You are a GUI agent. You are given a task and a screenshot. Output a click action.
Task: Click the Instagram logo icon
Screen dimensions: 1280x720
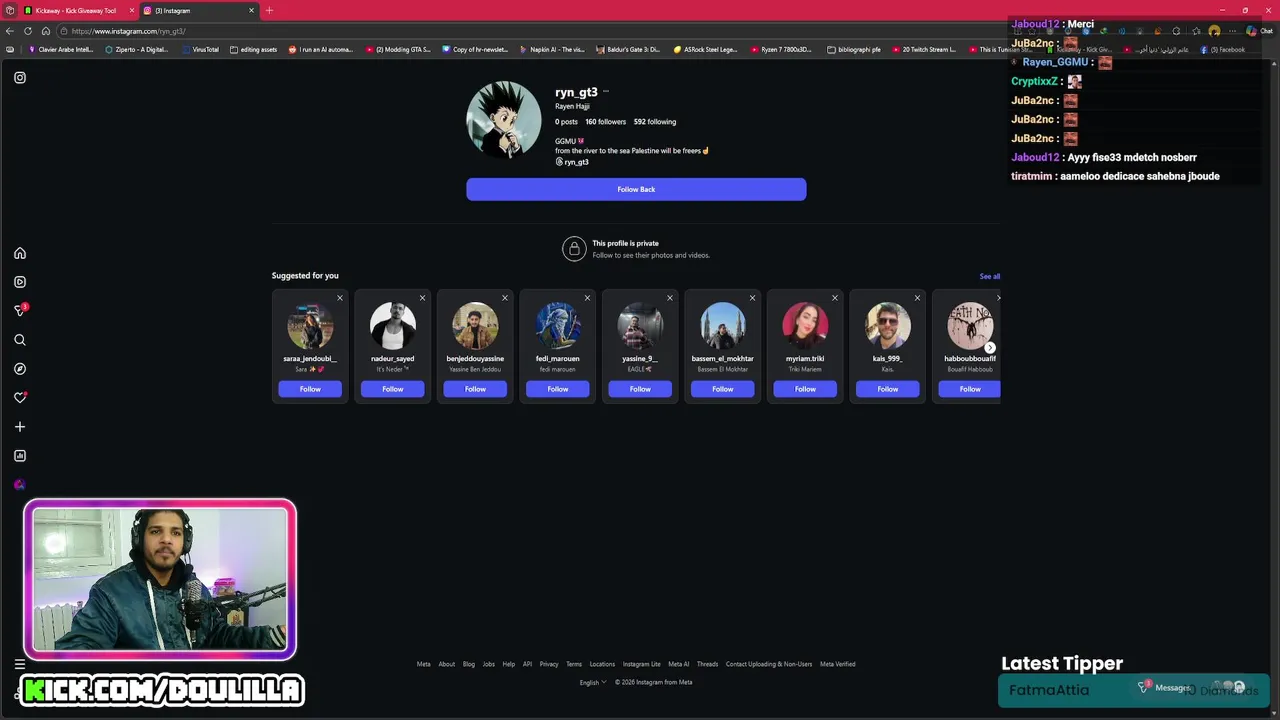(x=20, y=77)
